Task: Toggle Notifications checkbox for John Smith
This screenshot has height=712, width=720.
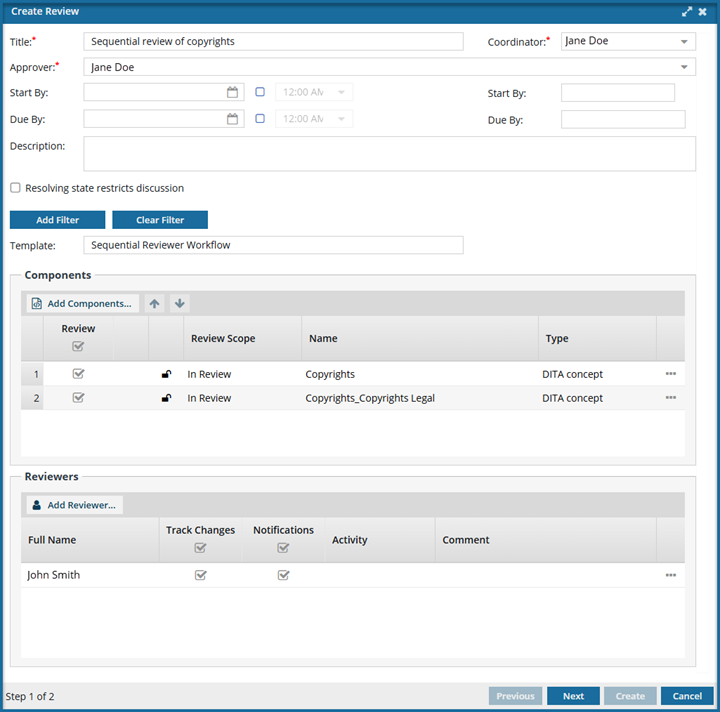Action: 283,575
